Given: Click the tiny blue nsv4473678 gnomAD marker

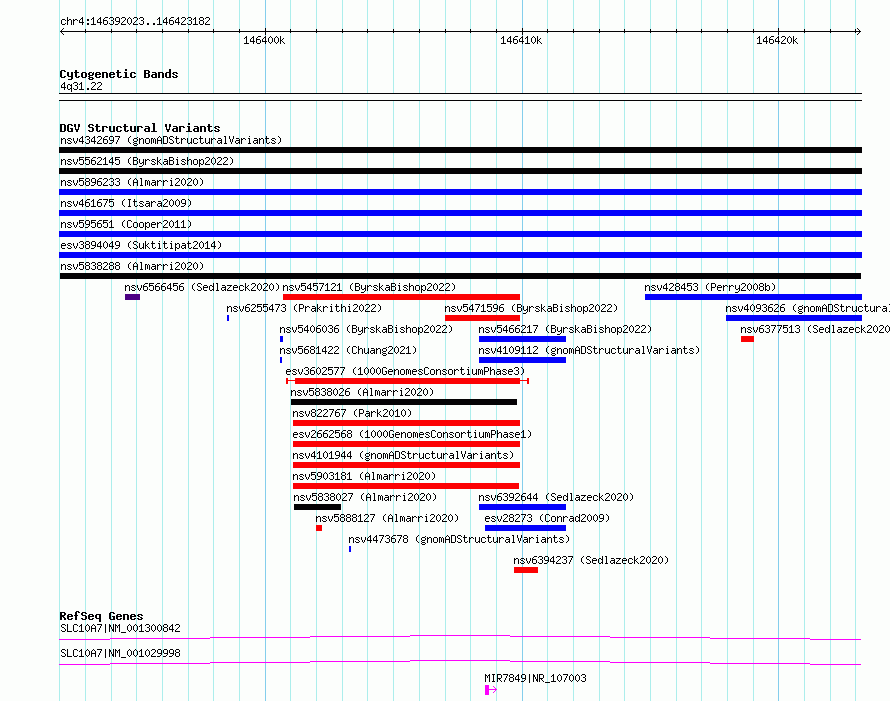Looking at the screenshot, I should pyautogui.click(x=350, y=549).
